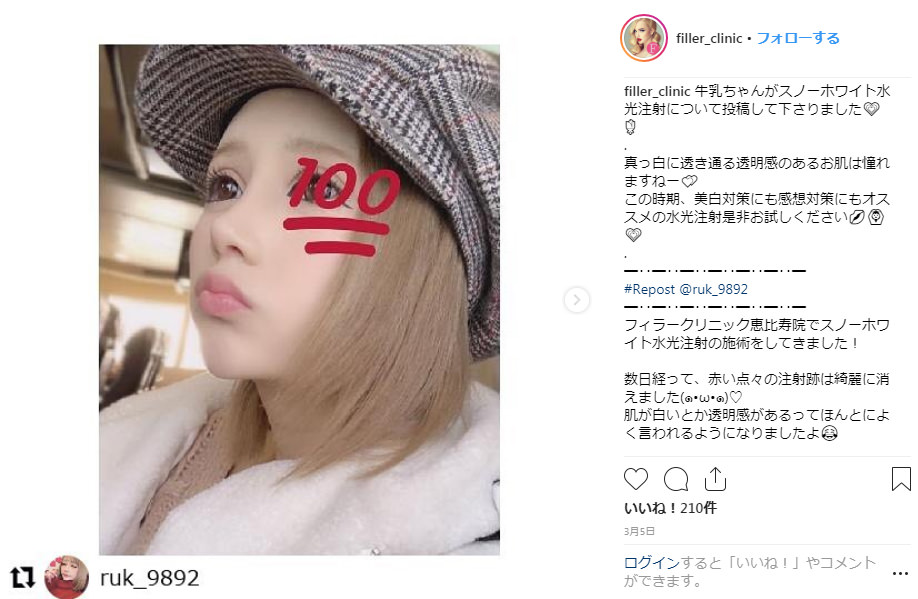Open comments with the speech bubble icon

click(x=676, y=479)
